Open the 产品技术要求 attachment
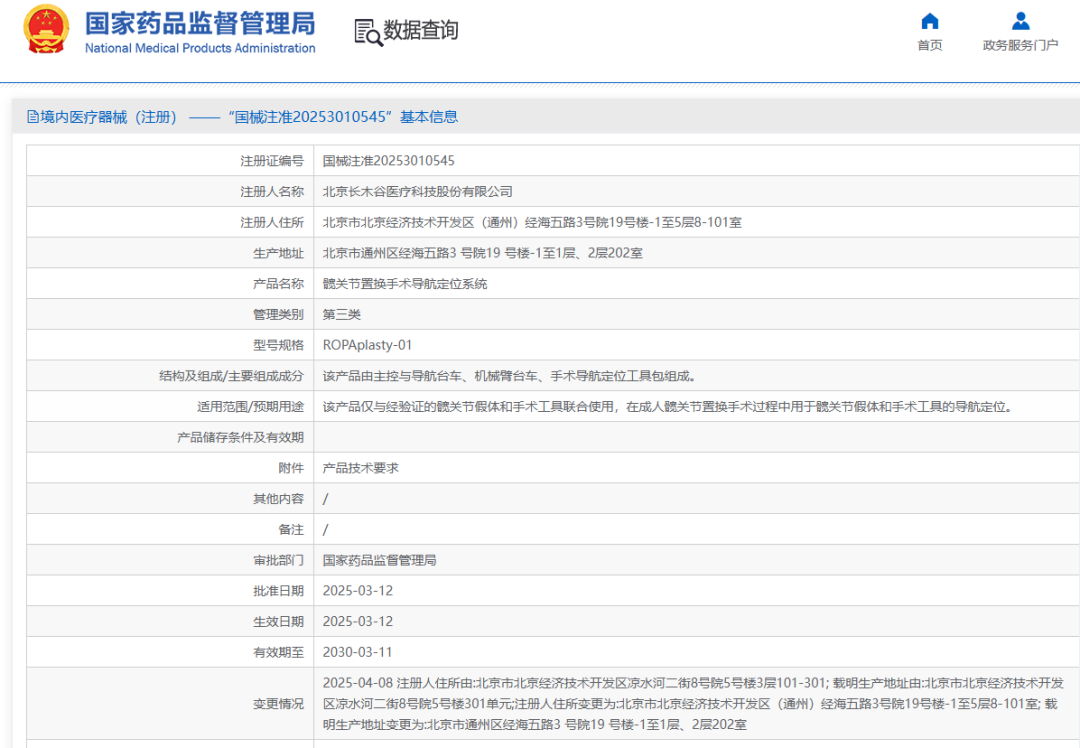The image size is (1080, 748). point(360,468)
